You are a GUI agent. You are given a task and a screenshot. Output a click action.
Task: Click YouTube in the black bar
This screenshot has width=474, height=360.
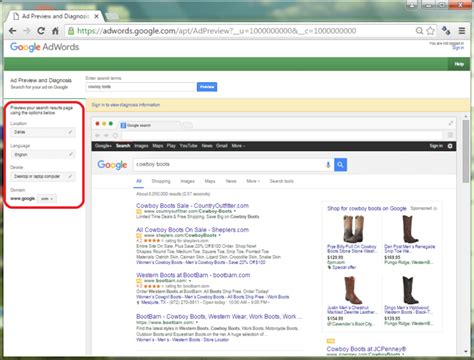pos(188,146)
